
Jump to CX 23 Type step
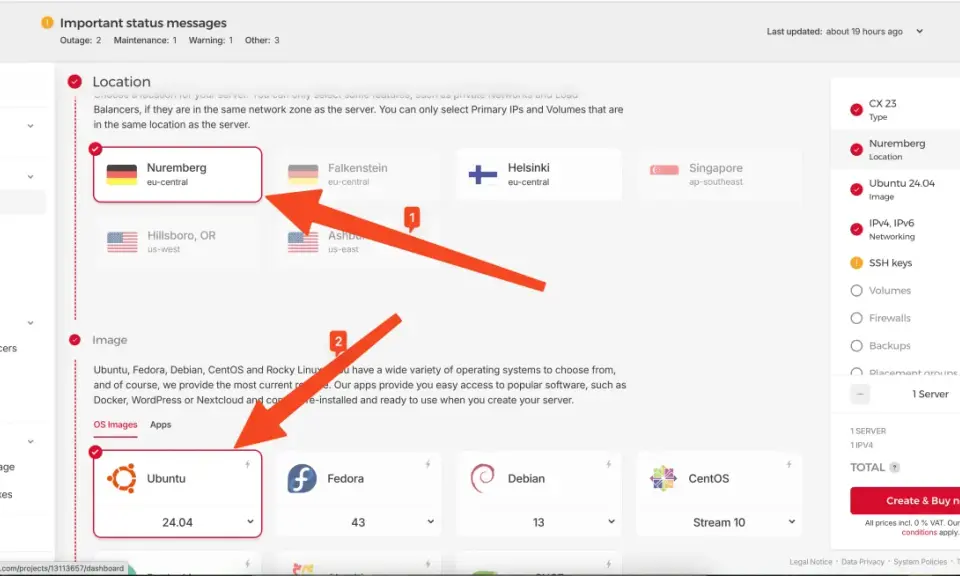coord(897,110)
